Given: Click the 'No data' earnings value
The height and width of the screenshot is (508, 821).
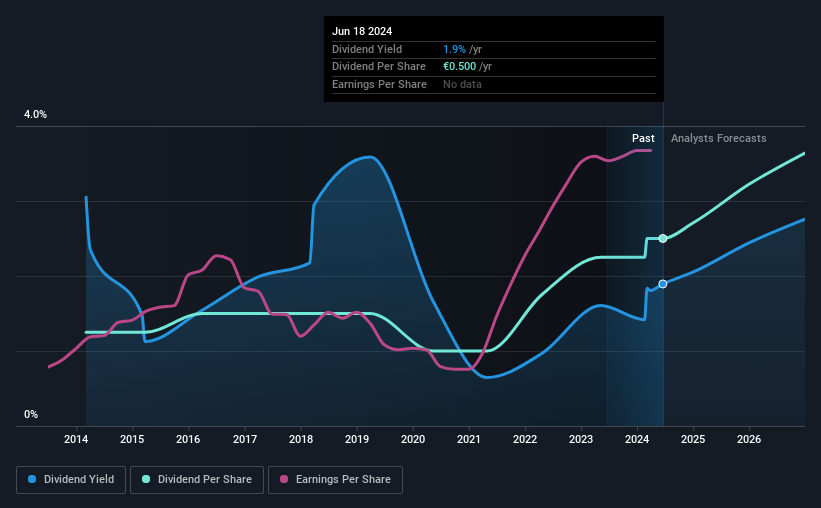Looking at the screenshot, I should click(x=462, y=84).
